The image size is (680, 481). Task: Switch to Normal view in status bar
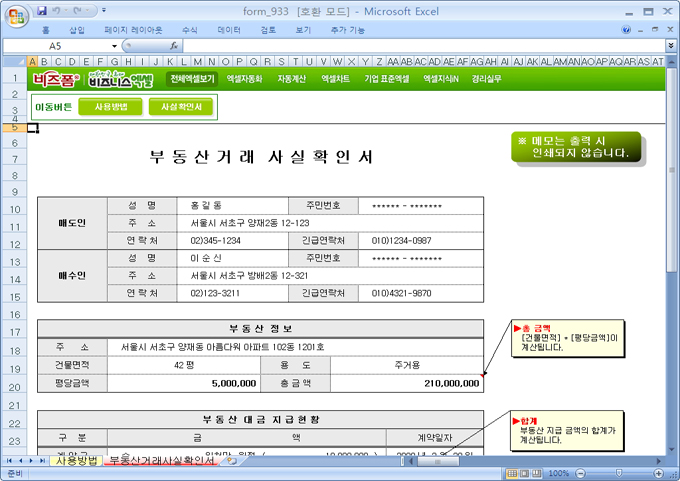(510, 472)
